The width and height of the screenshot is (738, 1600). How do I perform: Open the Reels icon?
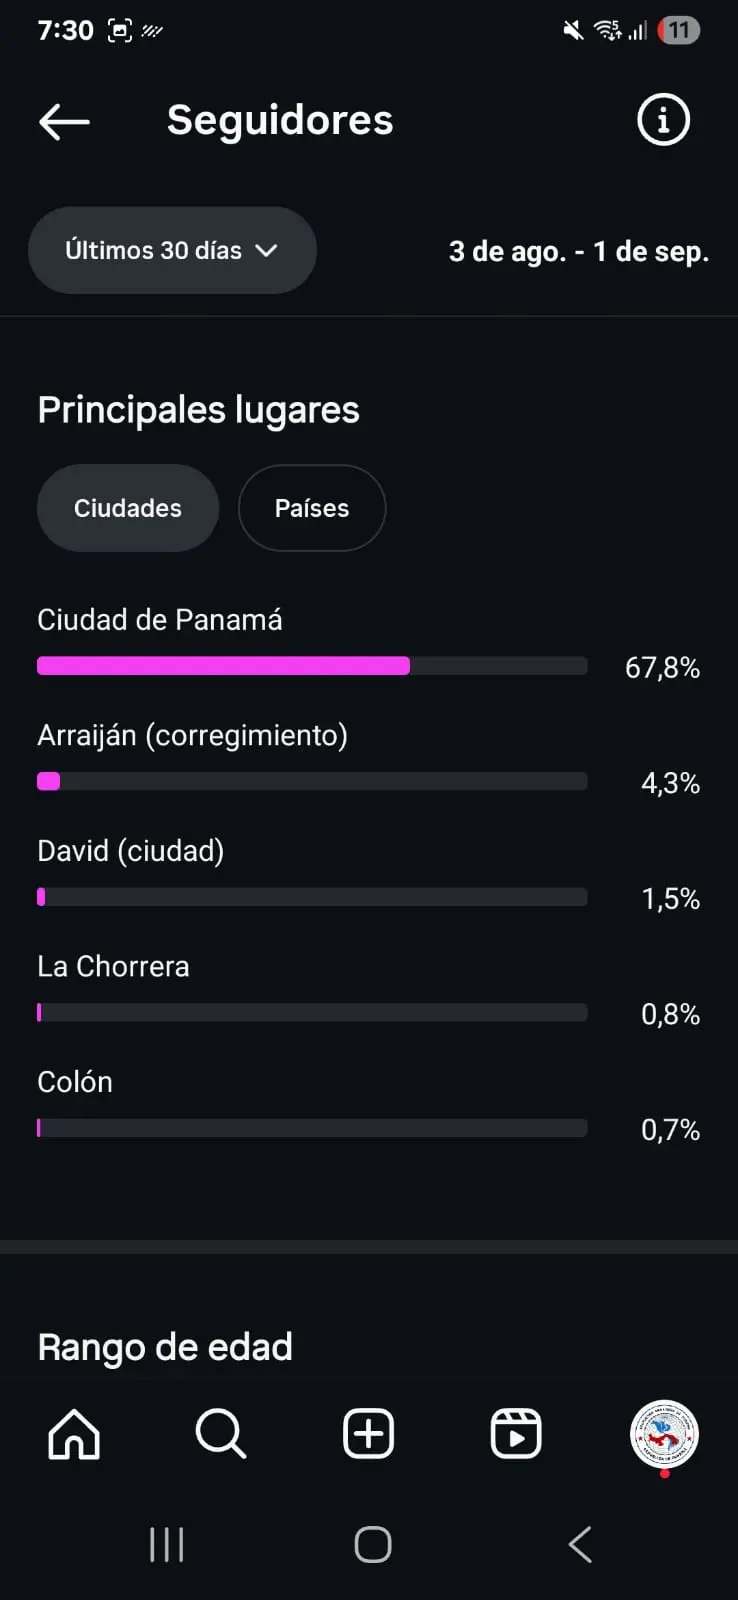(x=516, y=1435)
